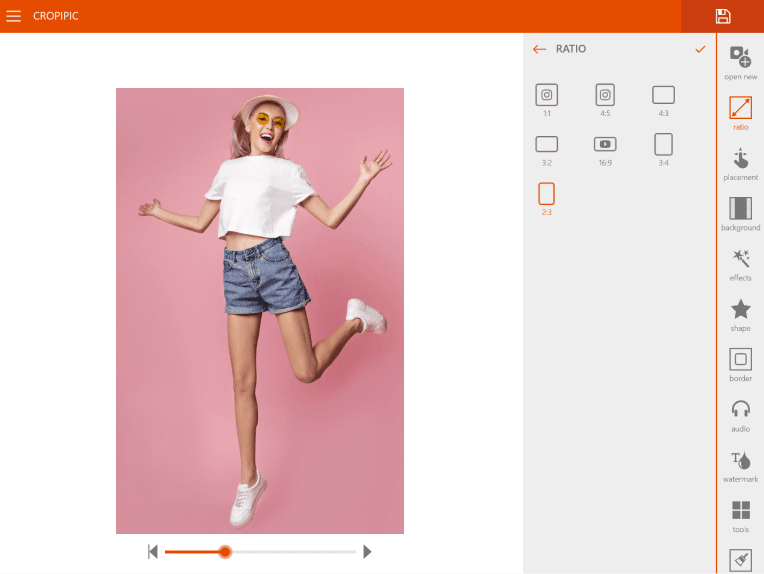Image resolution: width=764 pixels, height=574 pixels.
Task: Select the 3:4 portrait ratio
Action: pos(663,145)
